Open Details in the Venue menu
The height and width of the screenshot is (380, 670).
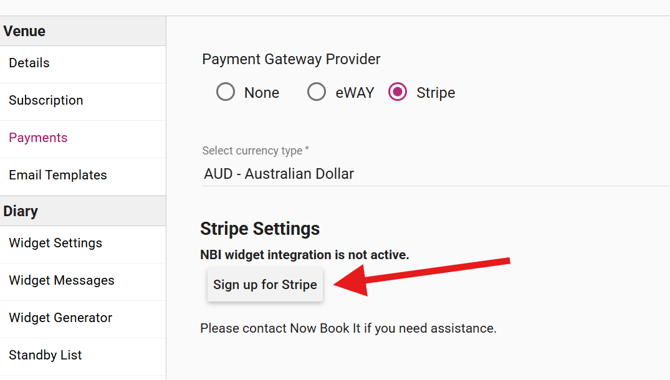coord(83,63)
